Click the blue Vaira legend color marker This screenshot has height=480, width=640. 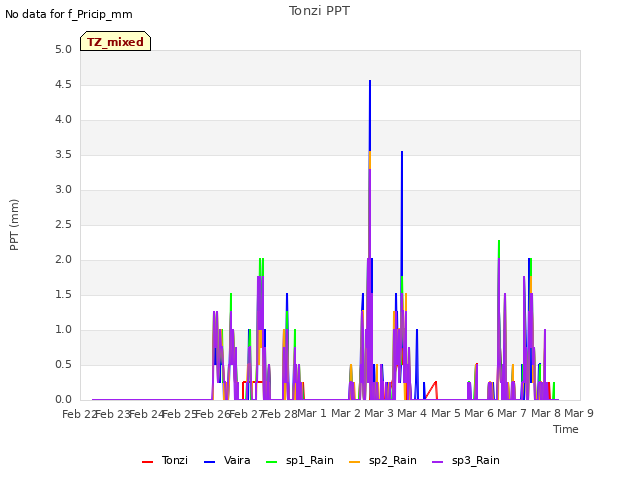click(209, 462)
